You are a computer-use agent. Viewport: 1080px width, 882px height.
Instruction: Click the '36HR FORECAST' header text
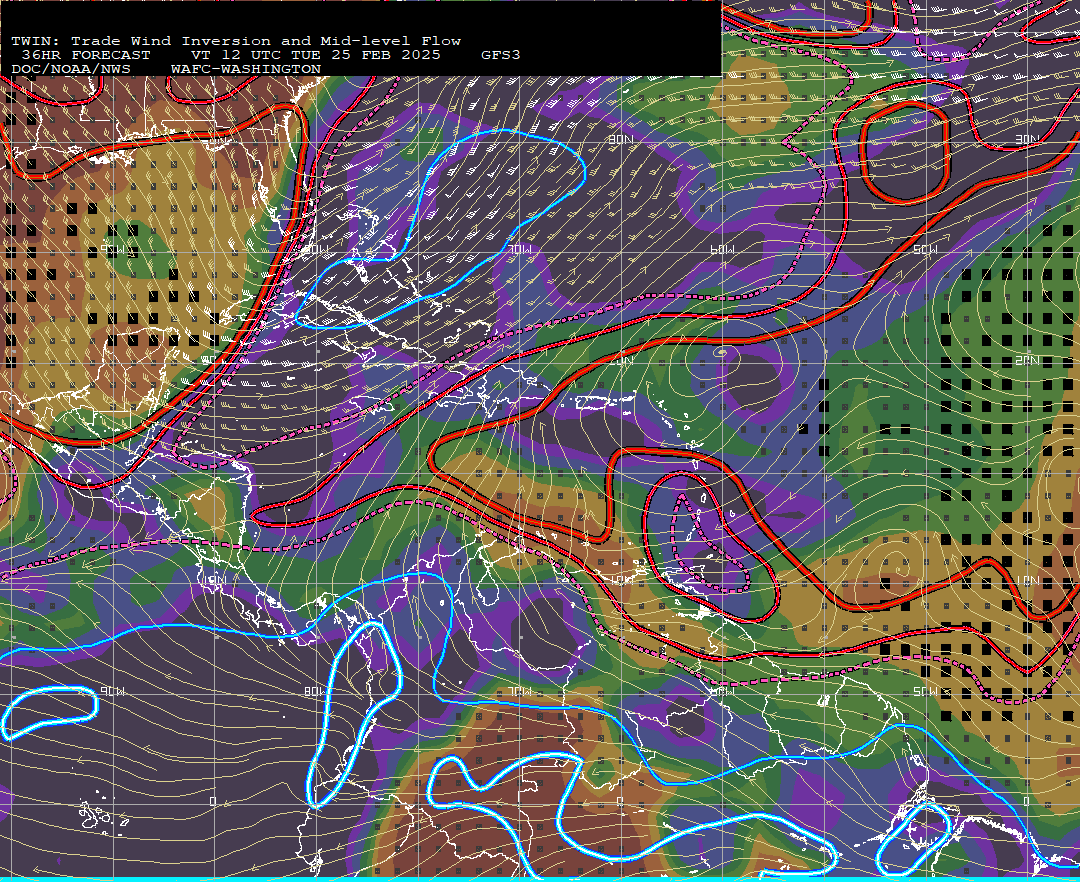point(85,55)
